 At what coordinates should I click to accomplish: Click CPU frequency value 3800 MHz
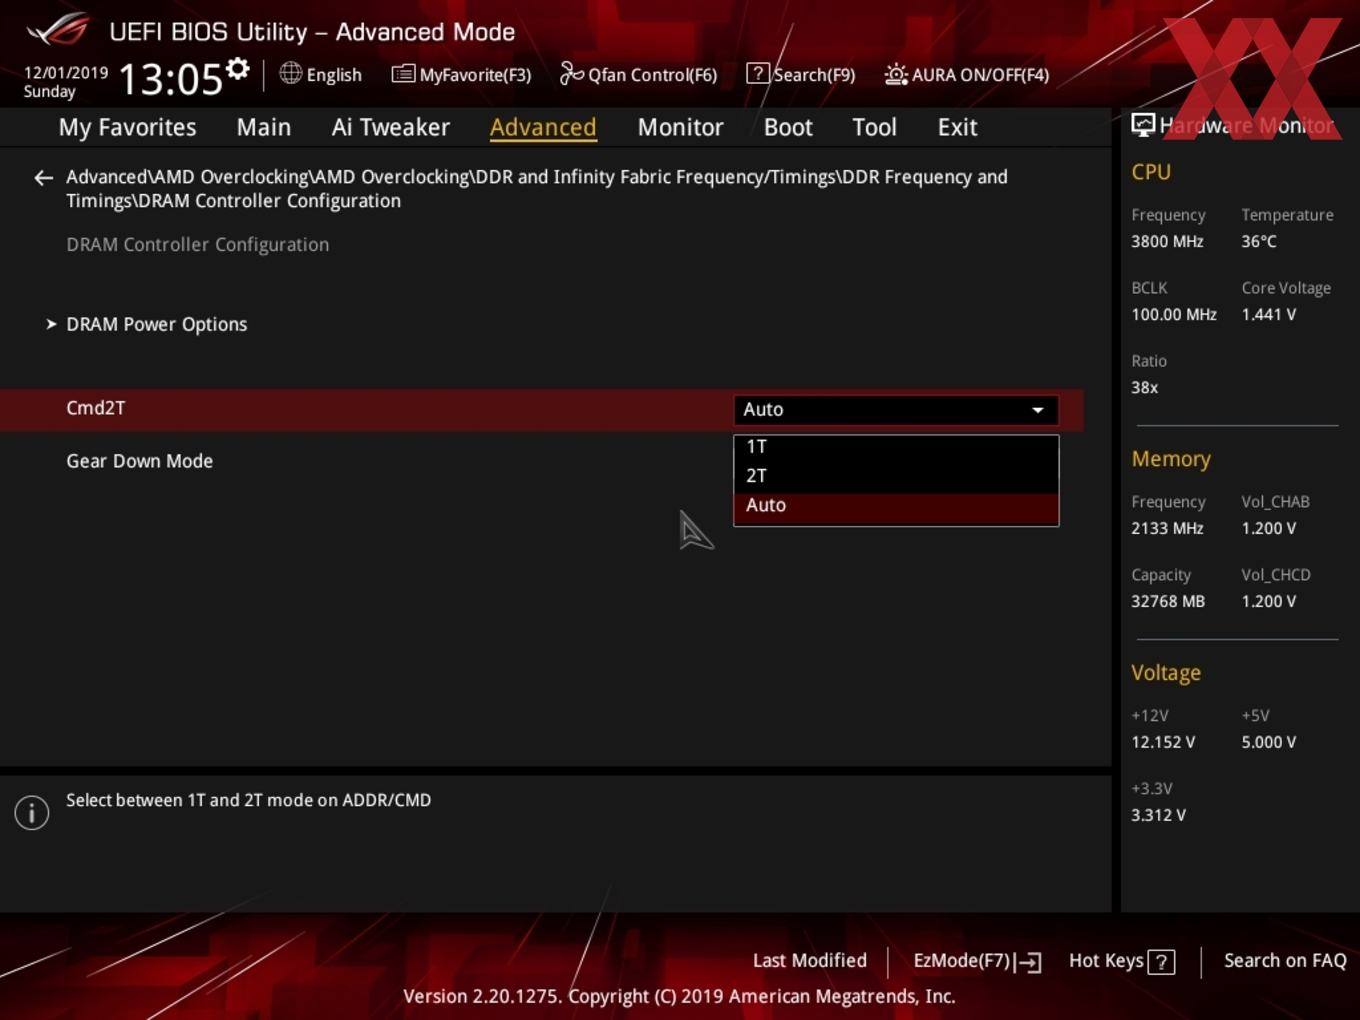tap(1167, 242)
